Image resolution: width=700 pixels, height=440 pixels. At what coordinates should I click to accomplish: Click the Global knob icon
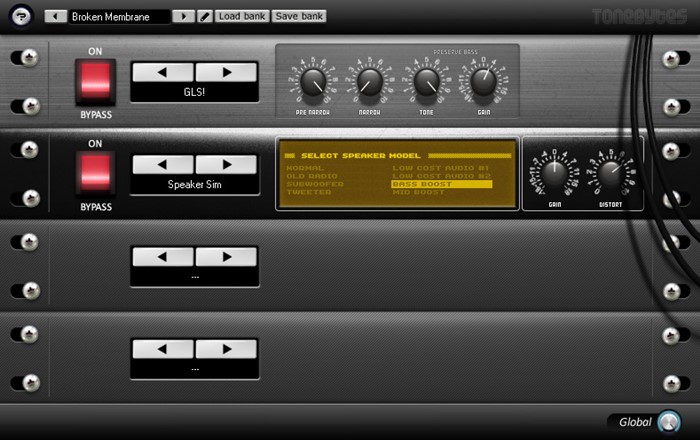tap(668, 422)
